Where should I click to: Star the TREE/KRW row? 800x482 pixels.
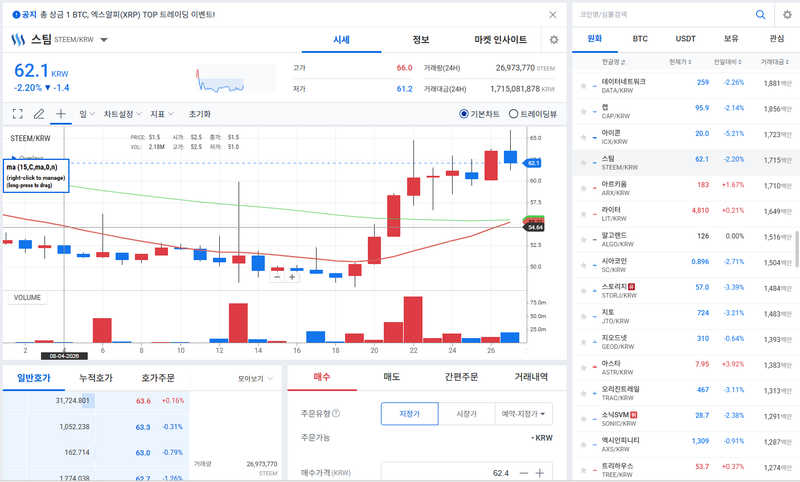pos(583,470)
